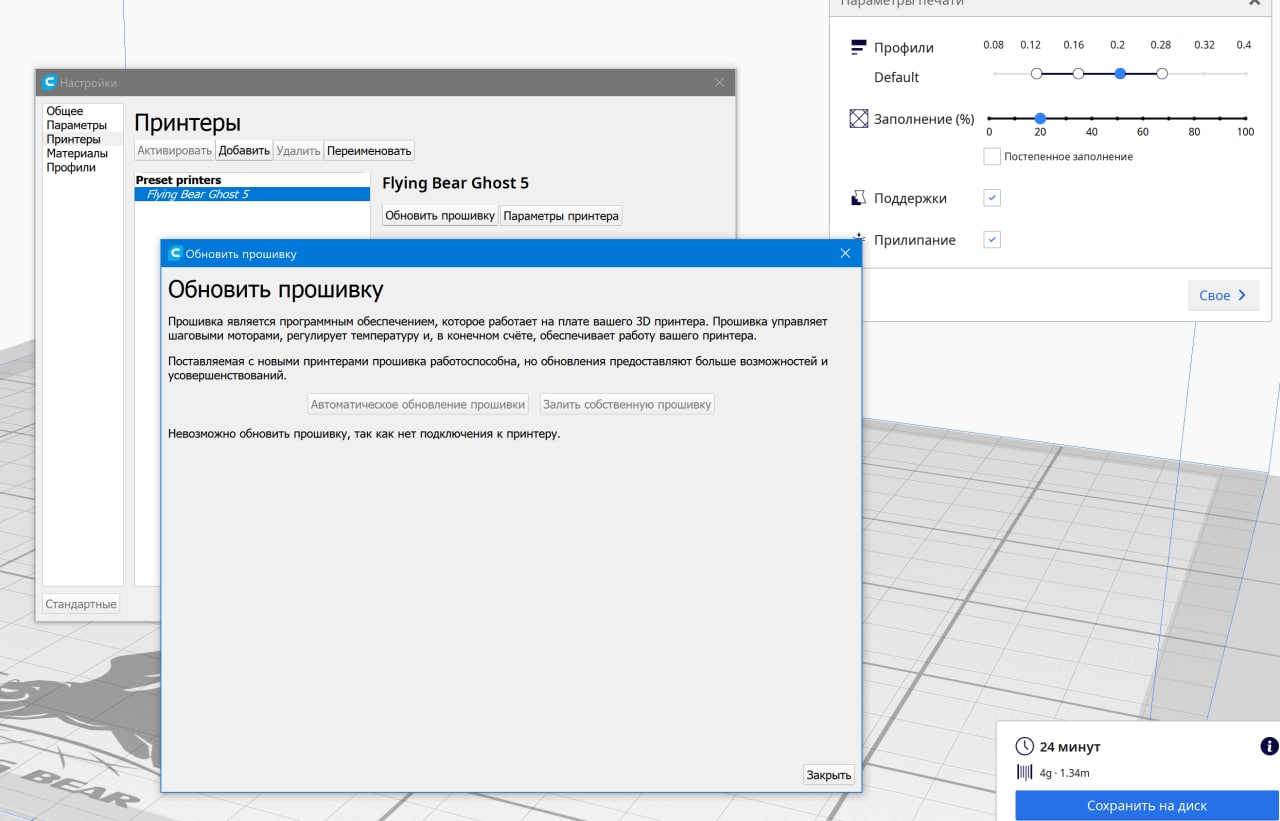1280x821 pixels.
Task: Click the Удалить button
Action: pyautogui.click(x=298, y=150)
